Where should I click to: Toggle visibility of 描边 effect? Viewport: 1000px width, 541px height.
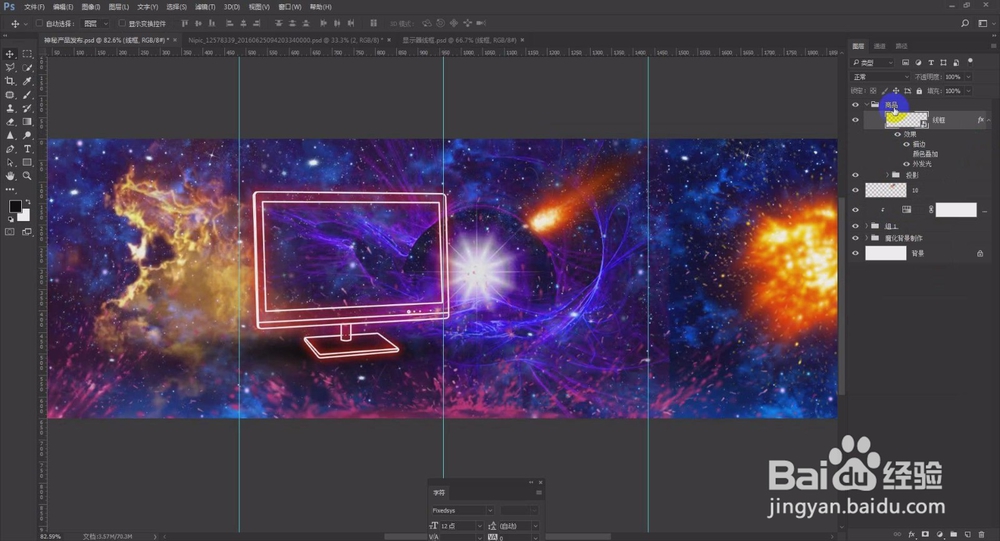[x=906, y=144]
